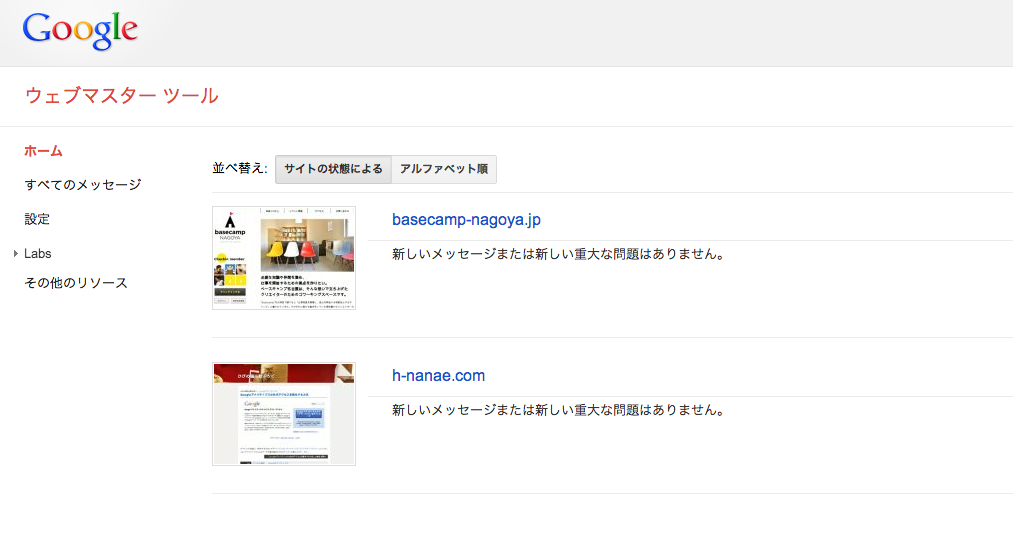1013x542 pixels.
Task: Click the status message under basecamp-nagoya.jp
Action: pos(559,254)
